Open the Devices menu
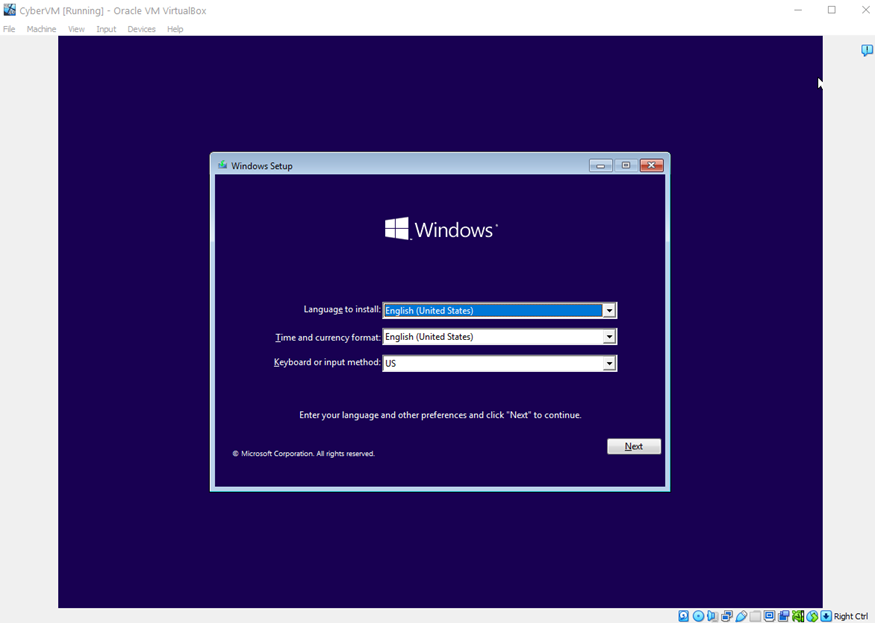 pos(141,29)
